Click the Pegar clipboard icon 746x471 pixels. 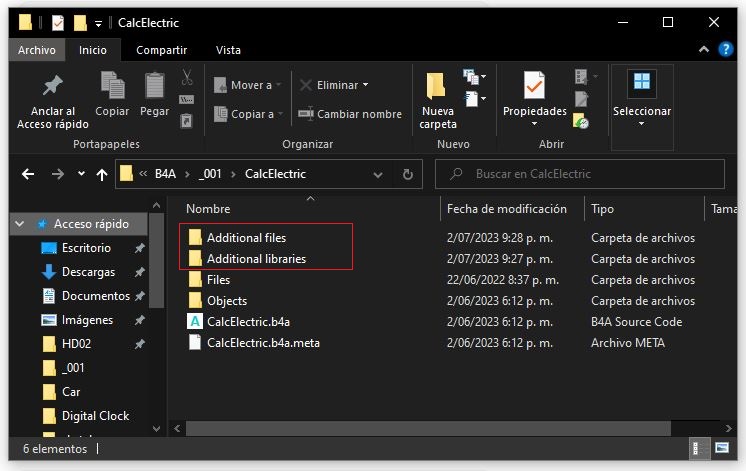(154, 88)
